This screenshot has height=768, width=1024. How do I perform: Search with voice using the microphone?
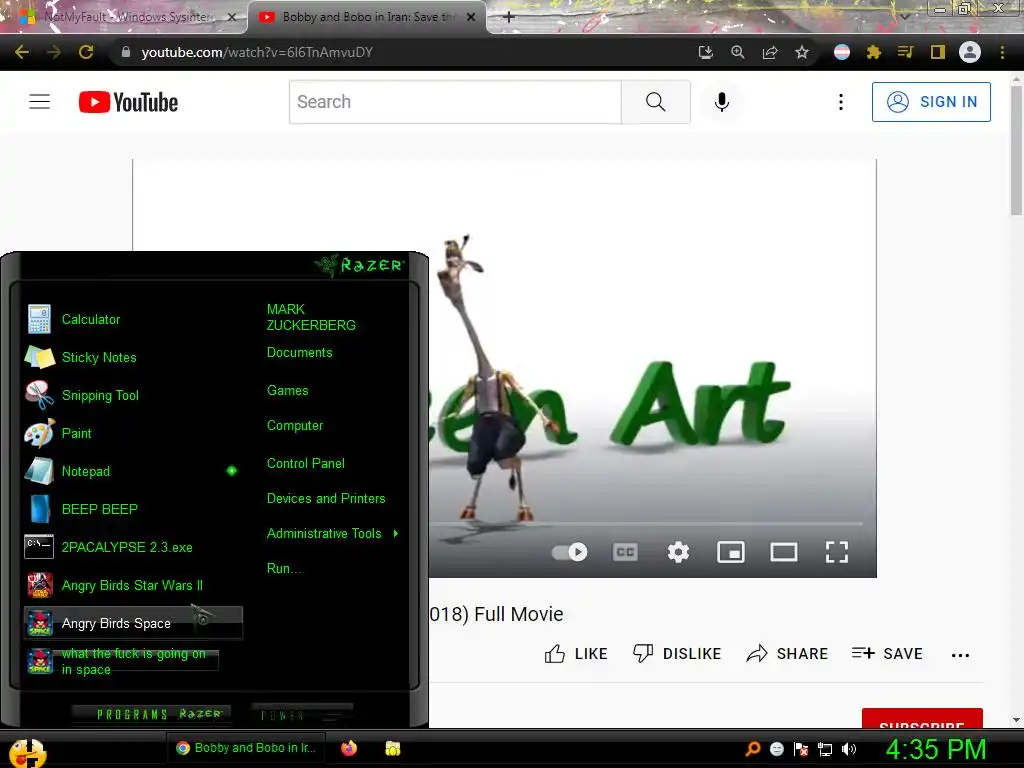pyautogui.click(x=722, y=102)
